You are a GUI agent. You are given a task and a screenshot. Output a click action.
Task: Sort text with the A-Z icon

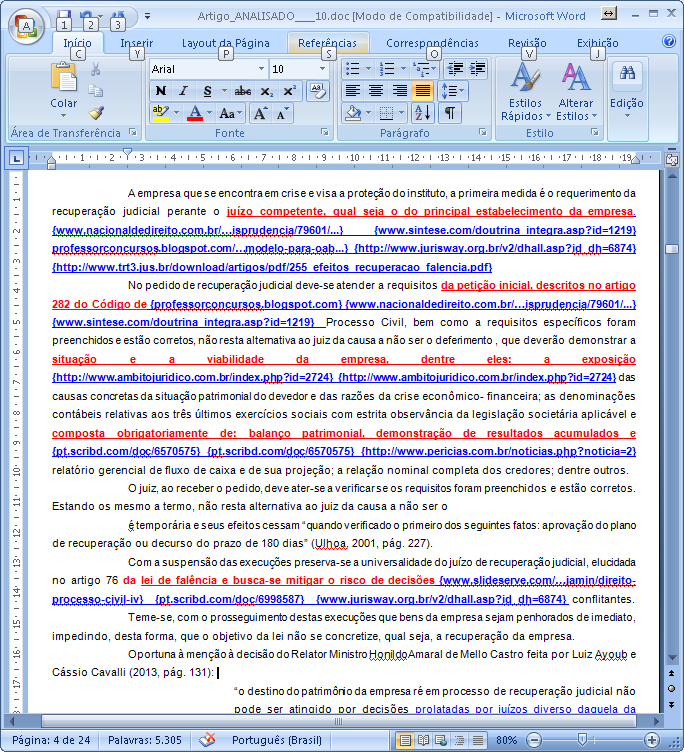[x=424, y=113]
